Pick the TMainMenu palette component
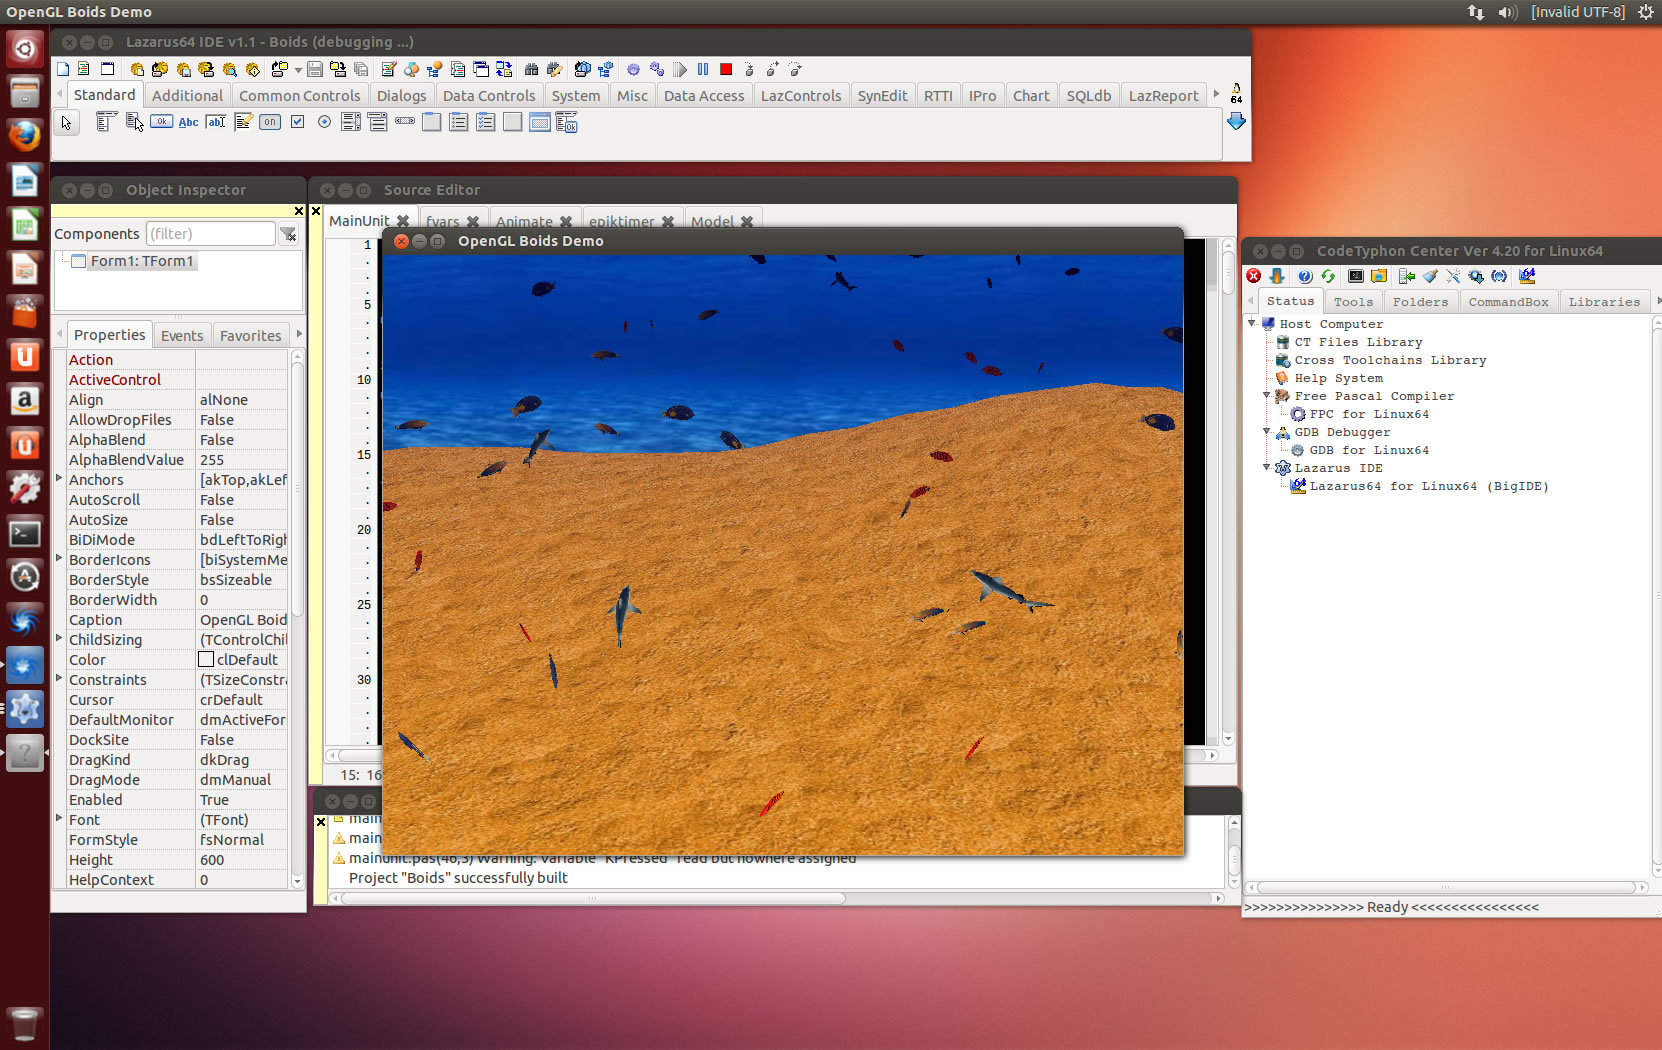 pyautogui.click(x=106, y=122)
